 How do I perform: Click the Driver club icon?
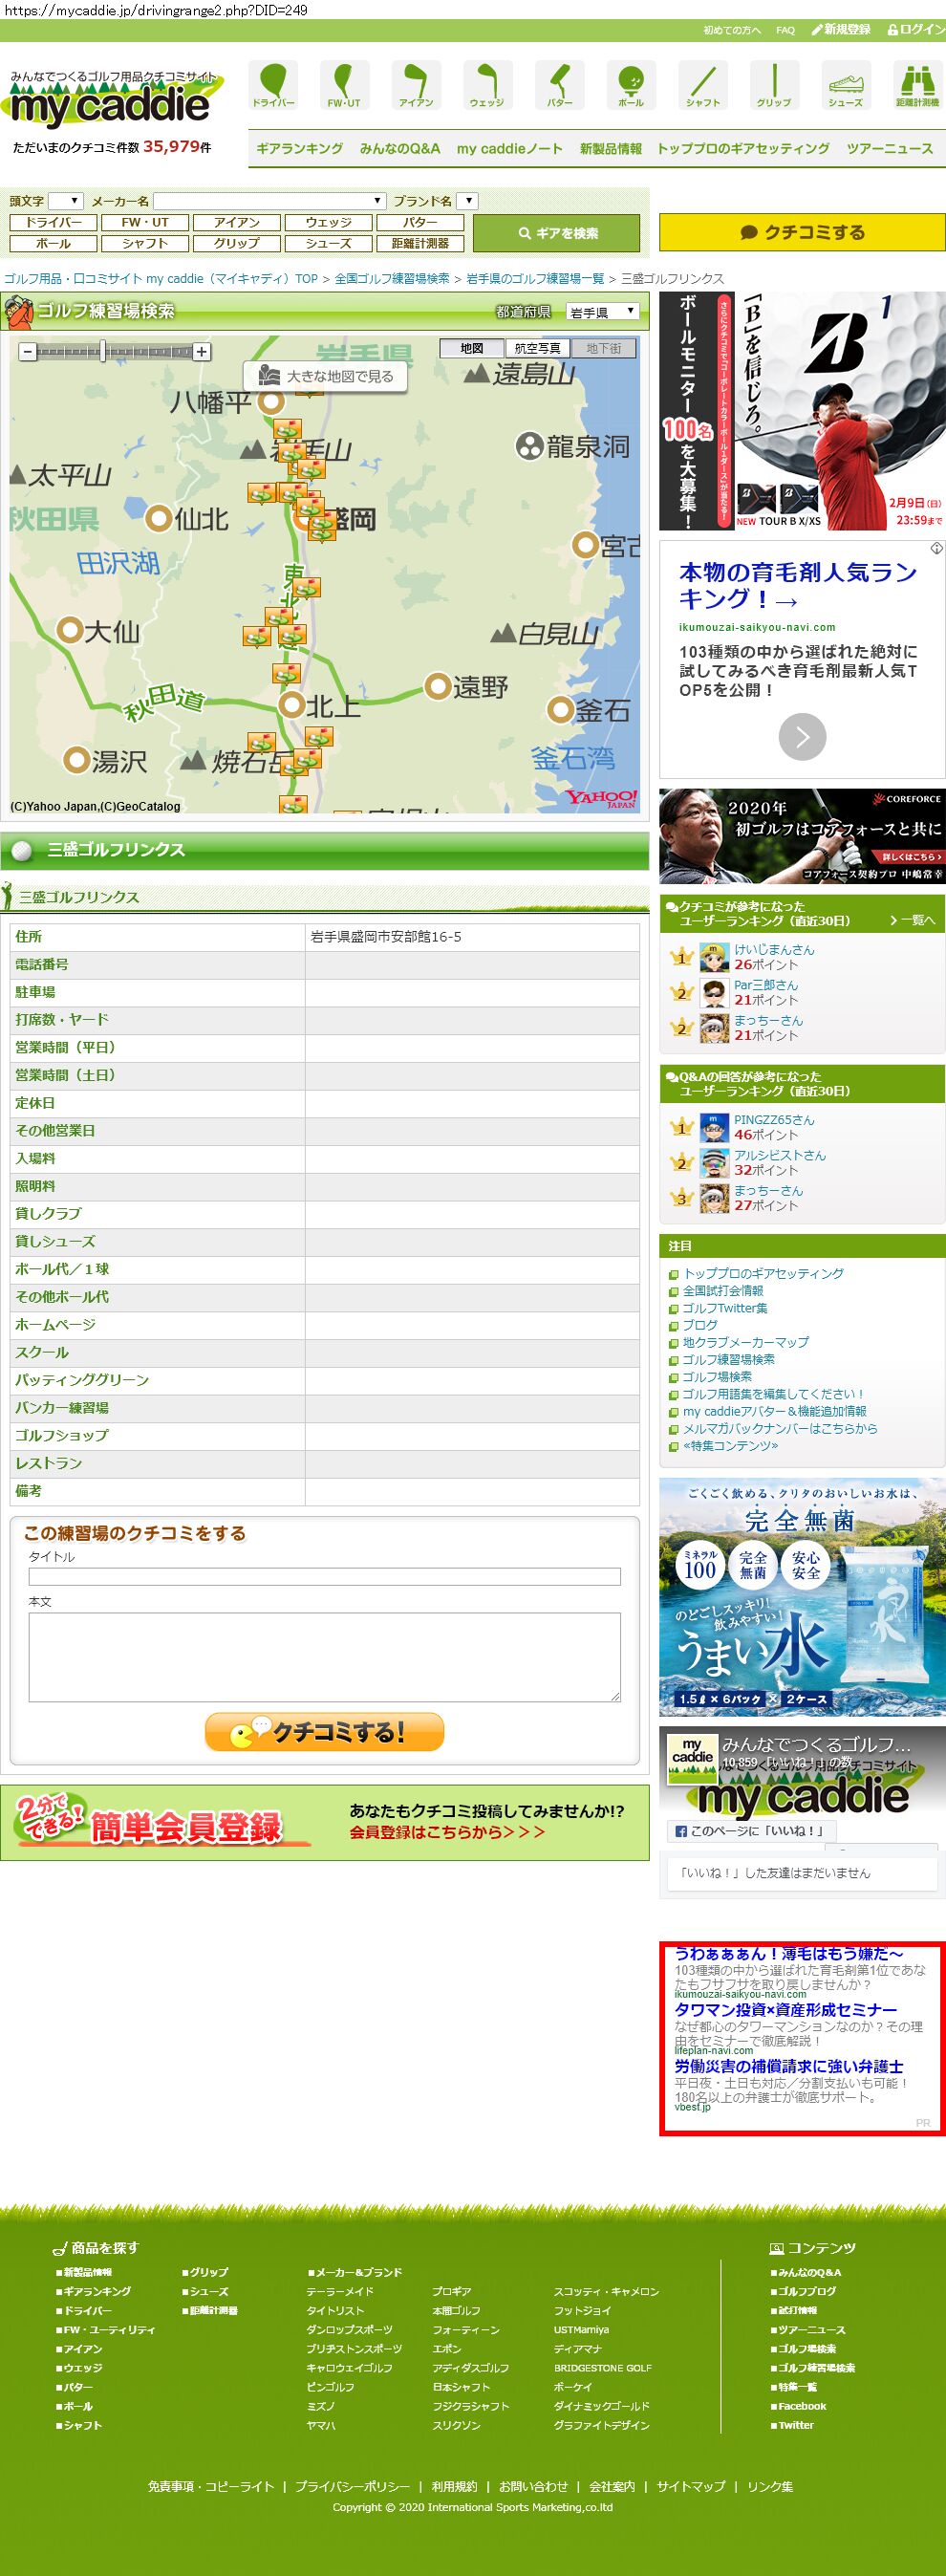[x=273, y=84]
